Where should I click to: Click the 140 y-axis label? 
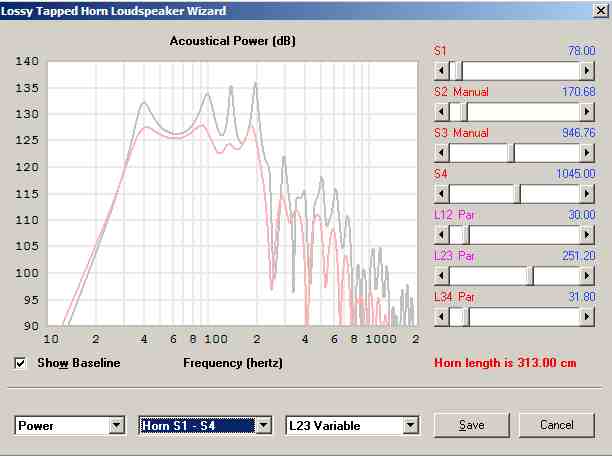[27, 61]
